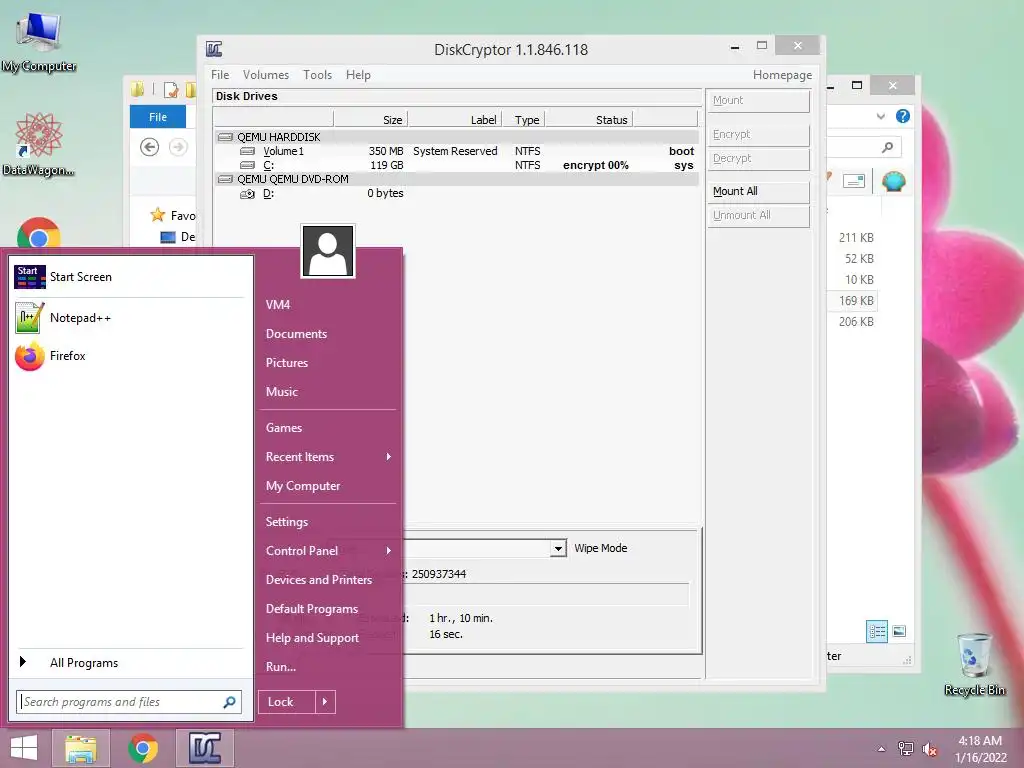Click the Lock button

click(287, 702)
